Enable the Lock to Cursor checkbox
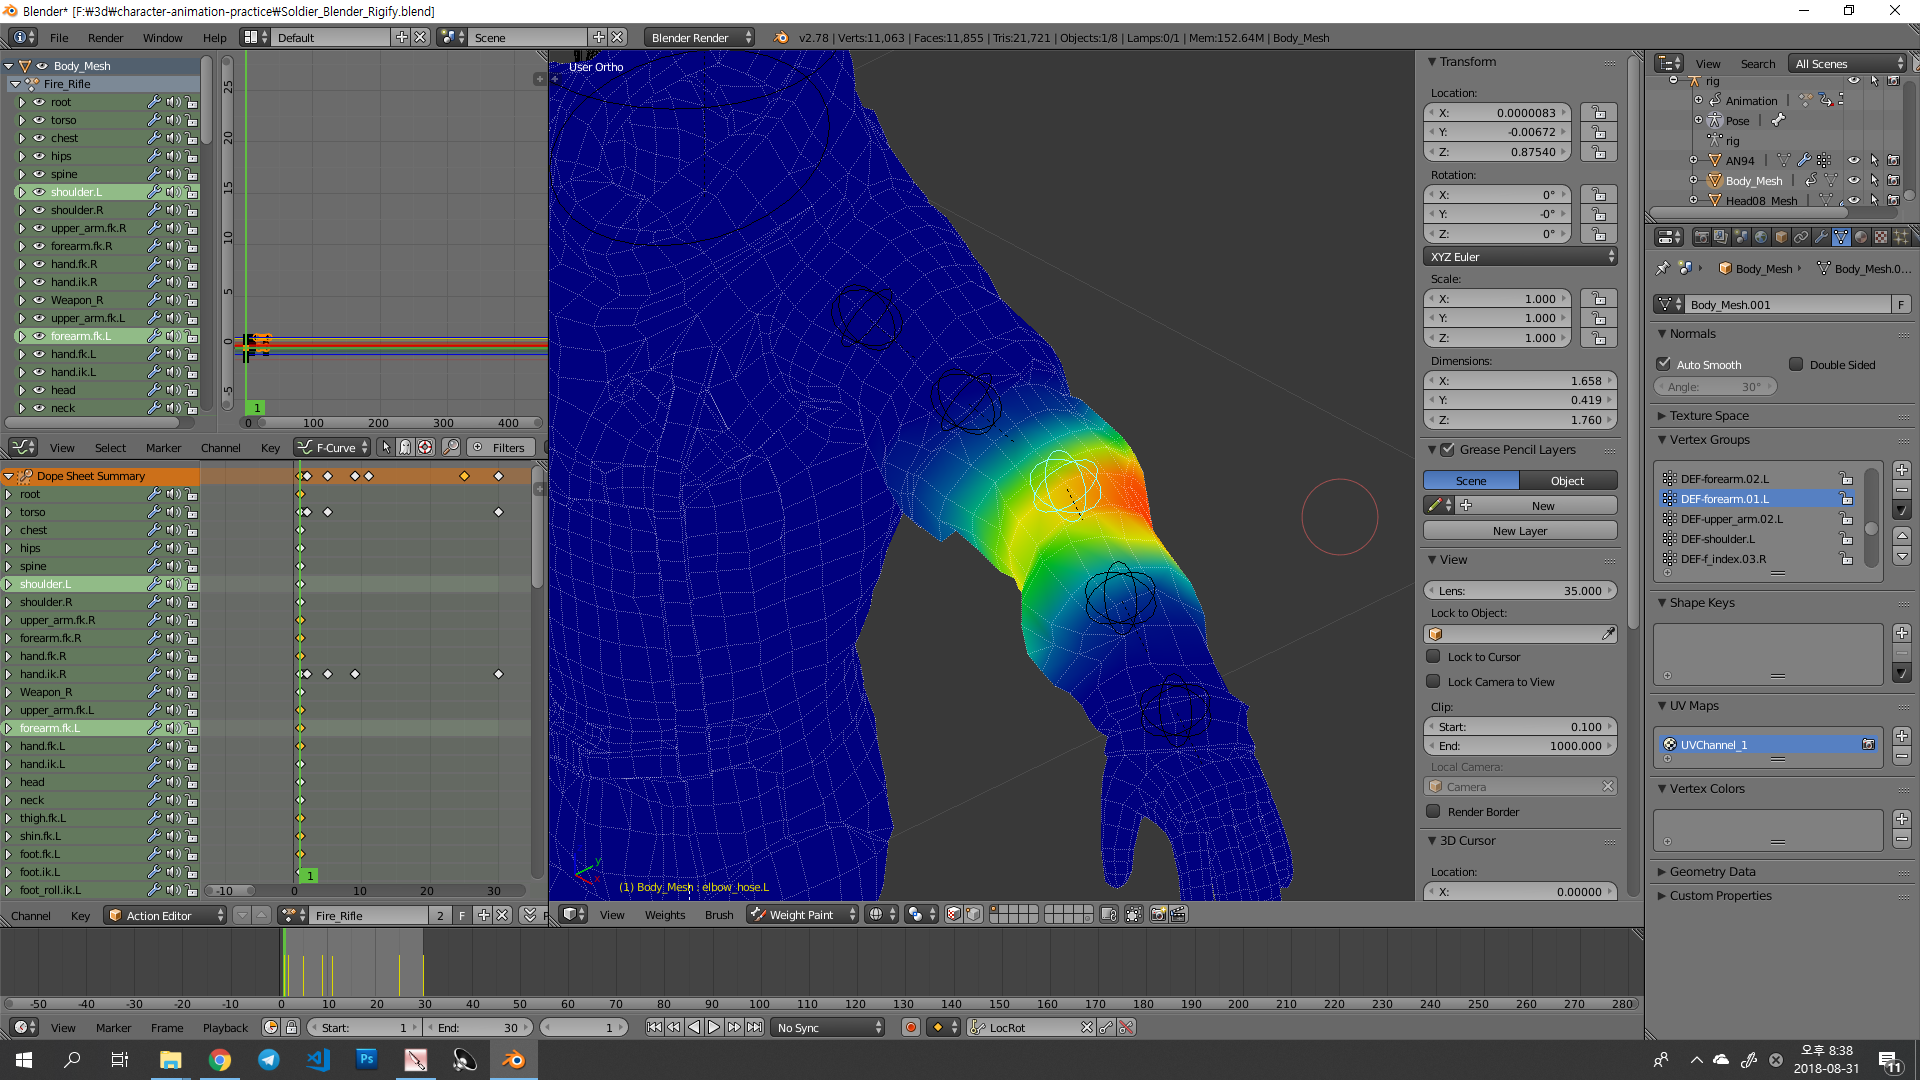Image resolution: width=1920 pixels, height=1080 pixels. (1433, 657)
